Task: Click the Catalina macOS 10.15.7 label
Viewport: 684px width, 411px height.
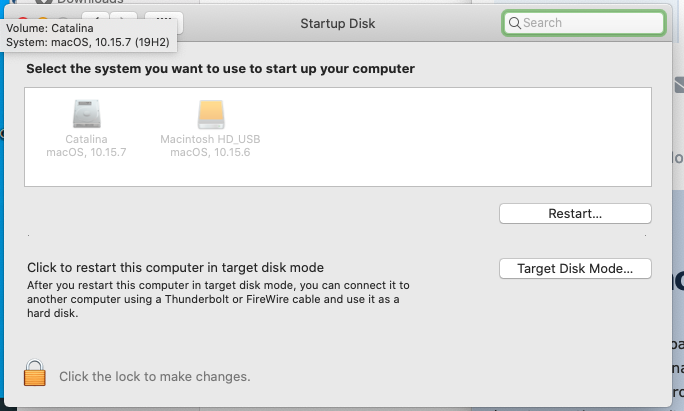Action: click(x=86, y=146)
